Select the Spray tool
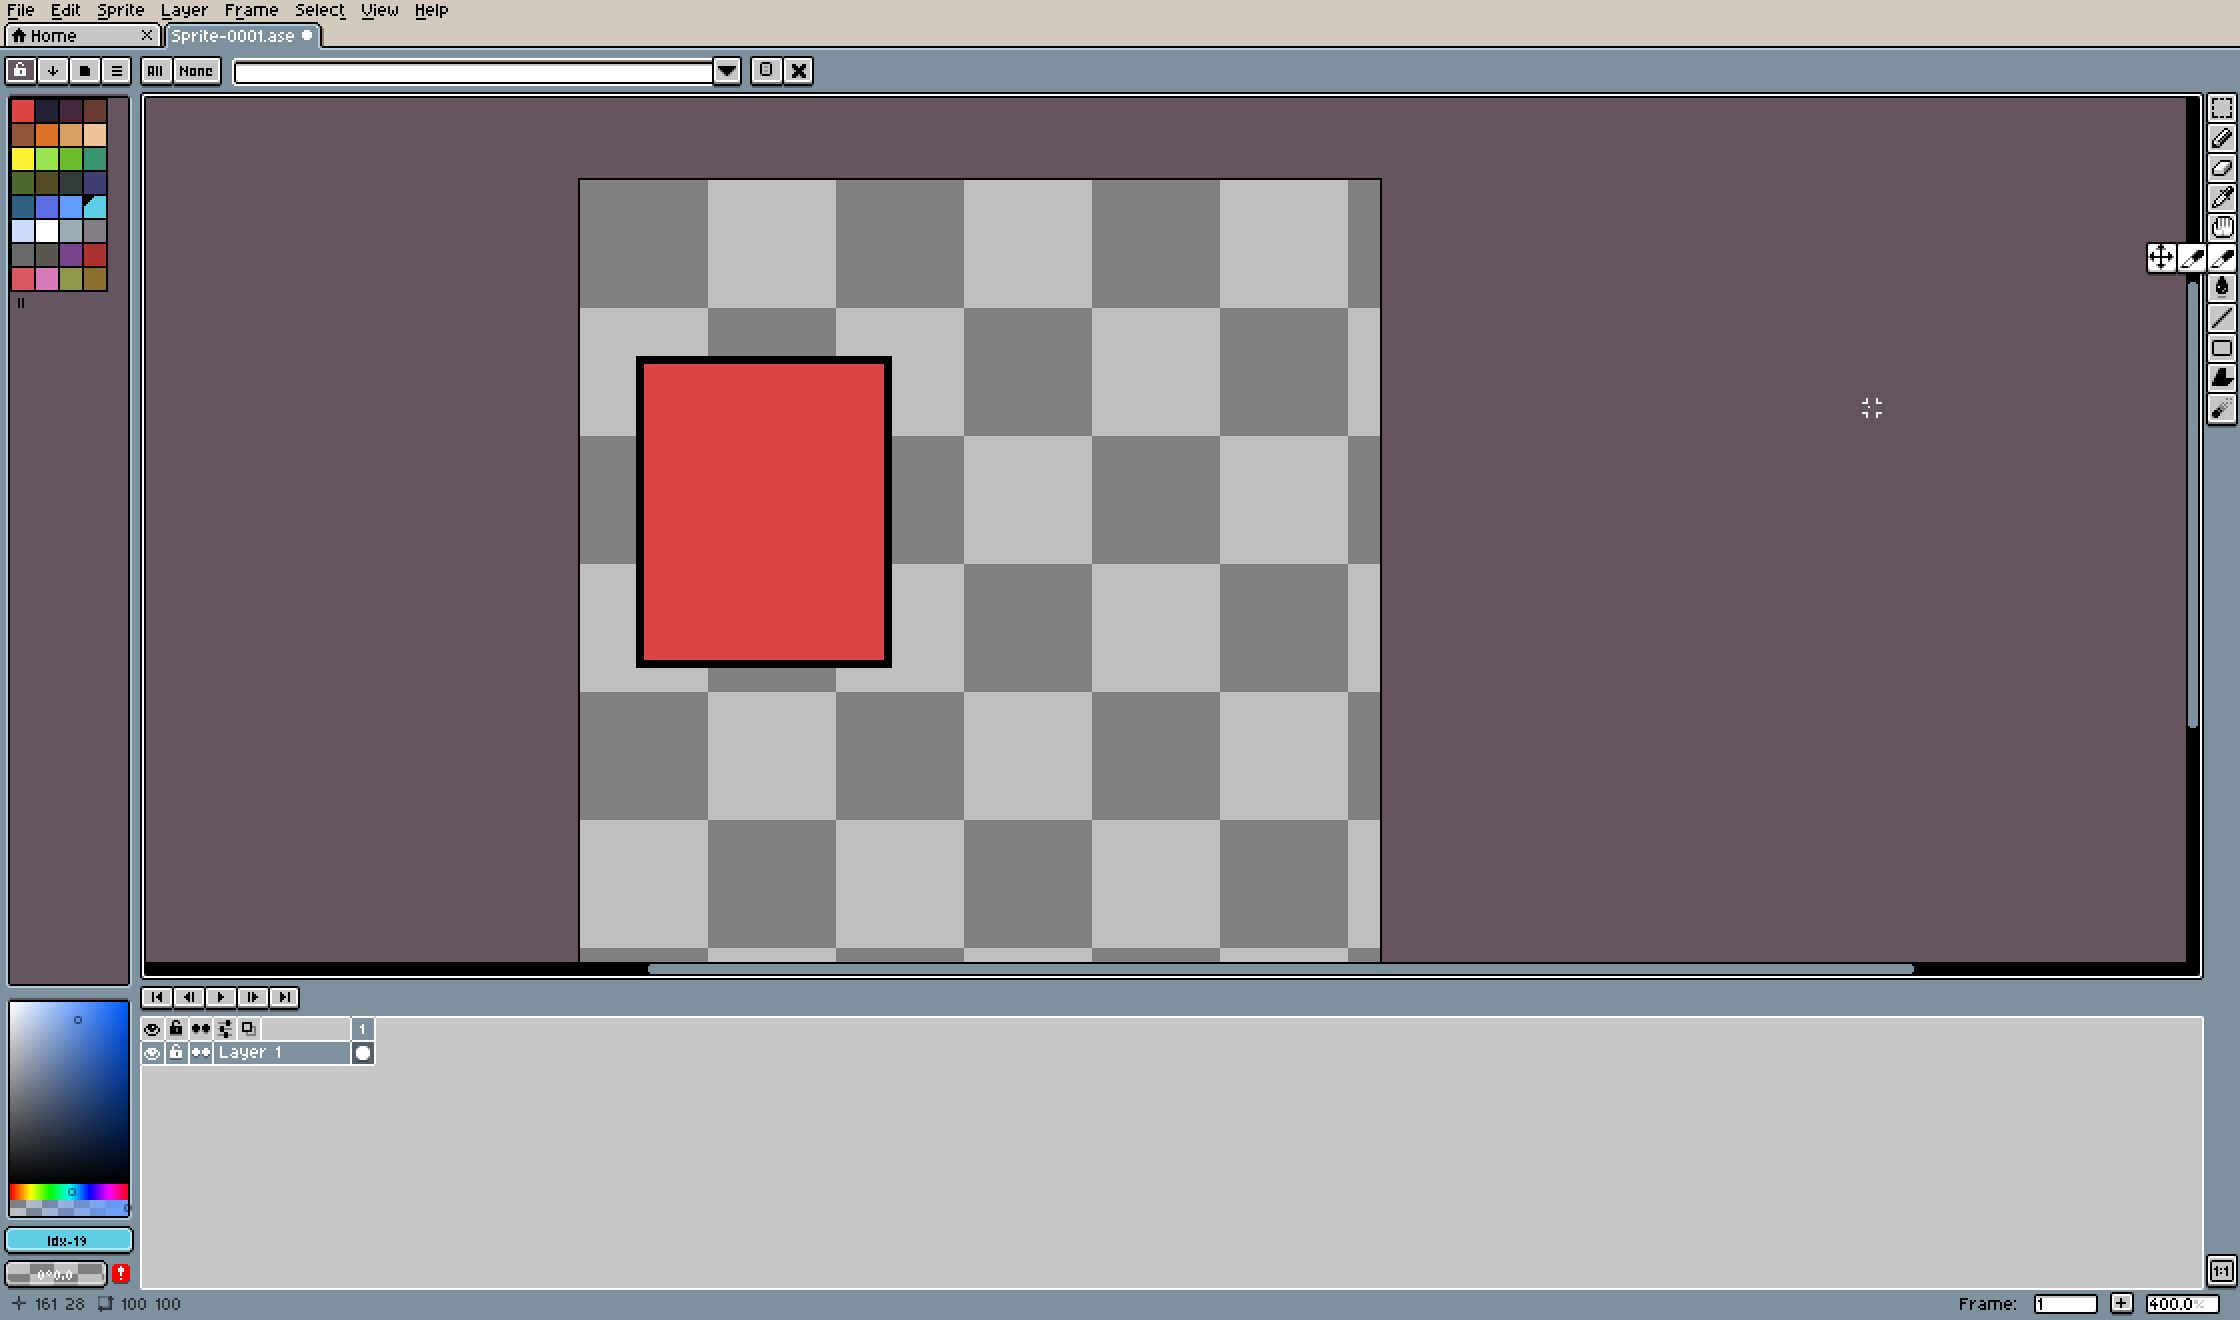Image resolution: width=2240 pixels, height=1320 pixels. (2221, 408)
